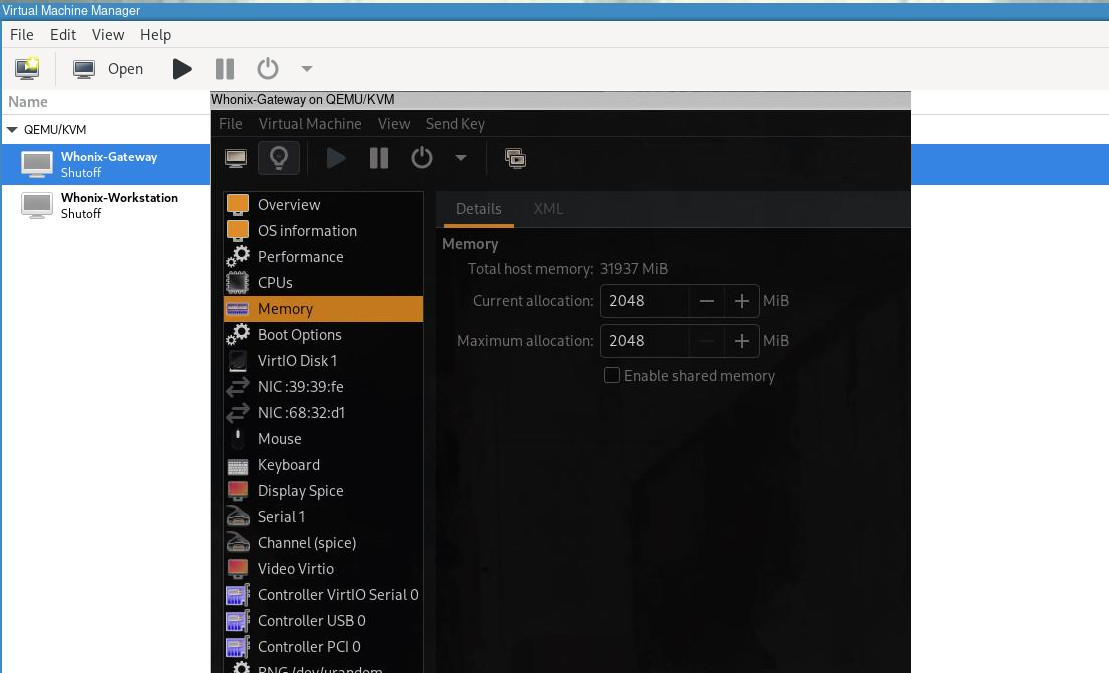Show the graphical console monitor icon

click(x=236, y=158)
